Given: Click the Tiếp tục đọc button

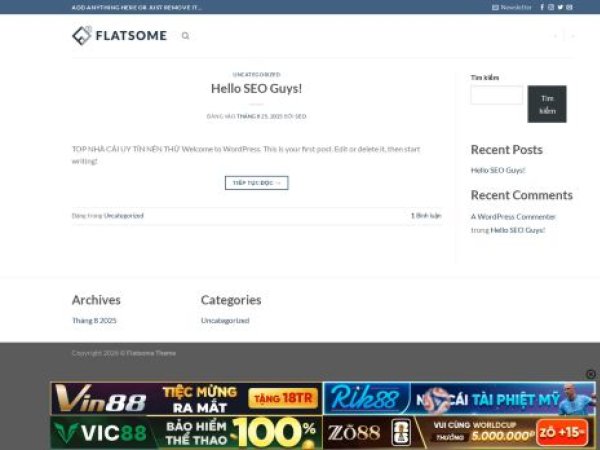Looking at the screenshot, I should [x=256, y=183].
